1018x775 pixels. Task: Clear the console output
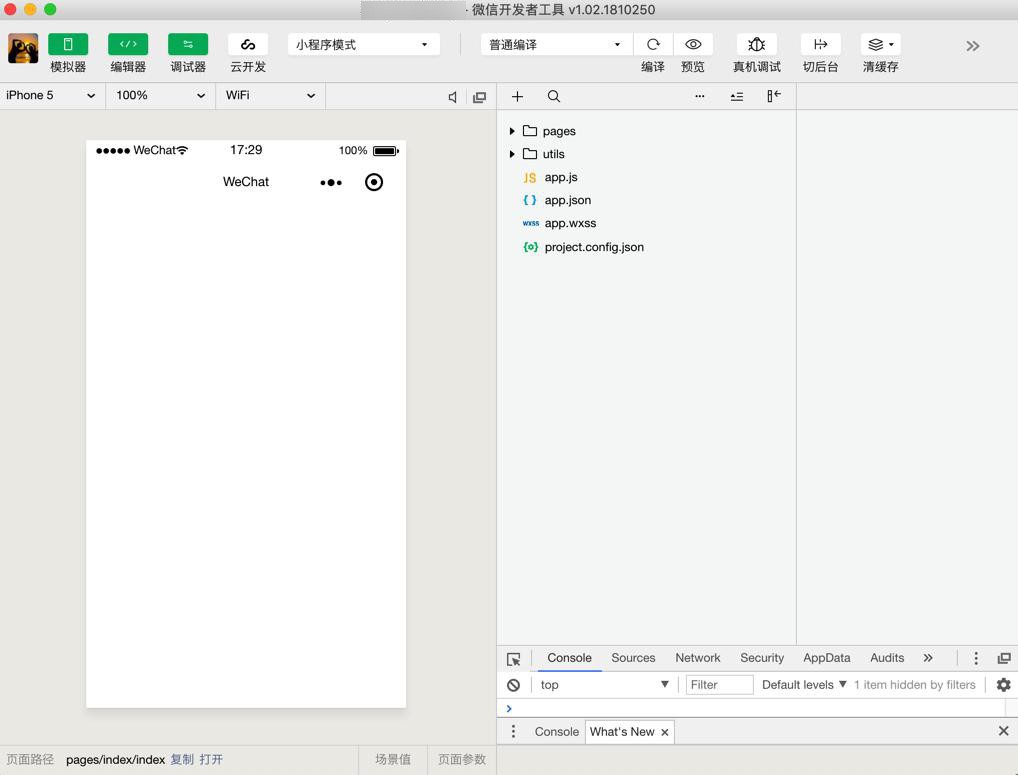tap(514, 685)
